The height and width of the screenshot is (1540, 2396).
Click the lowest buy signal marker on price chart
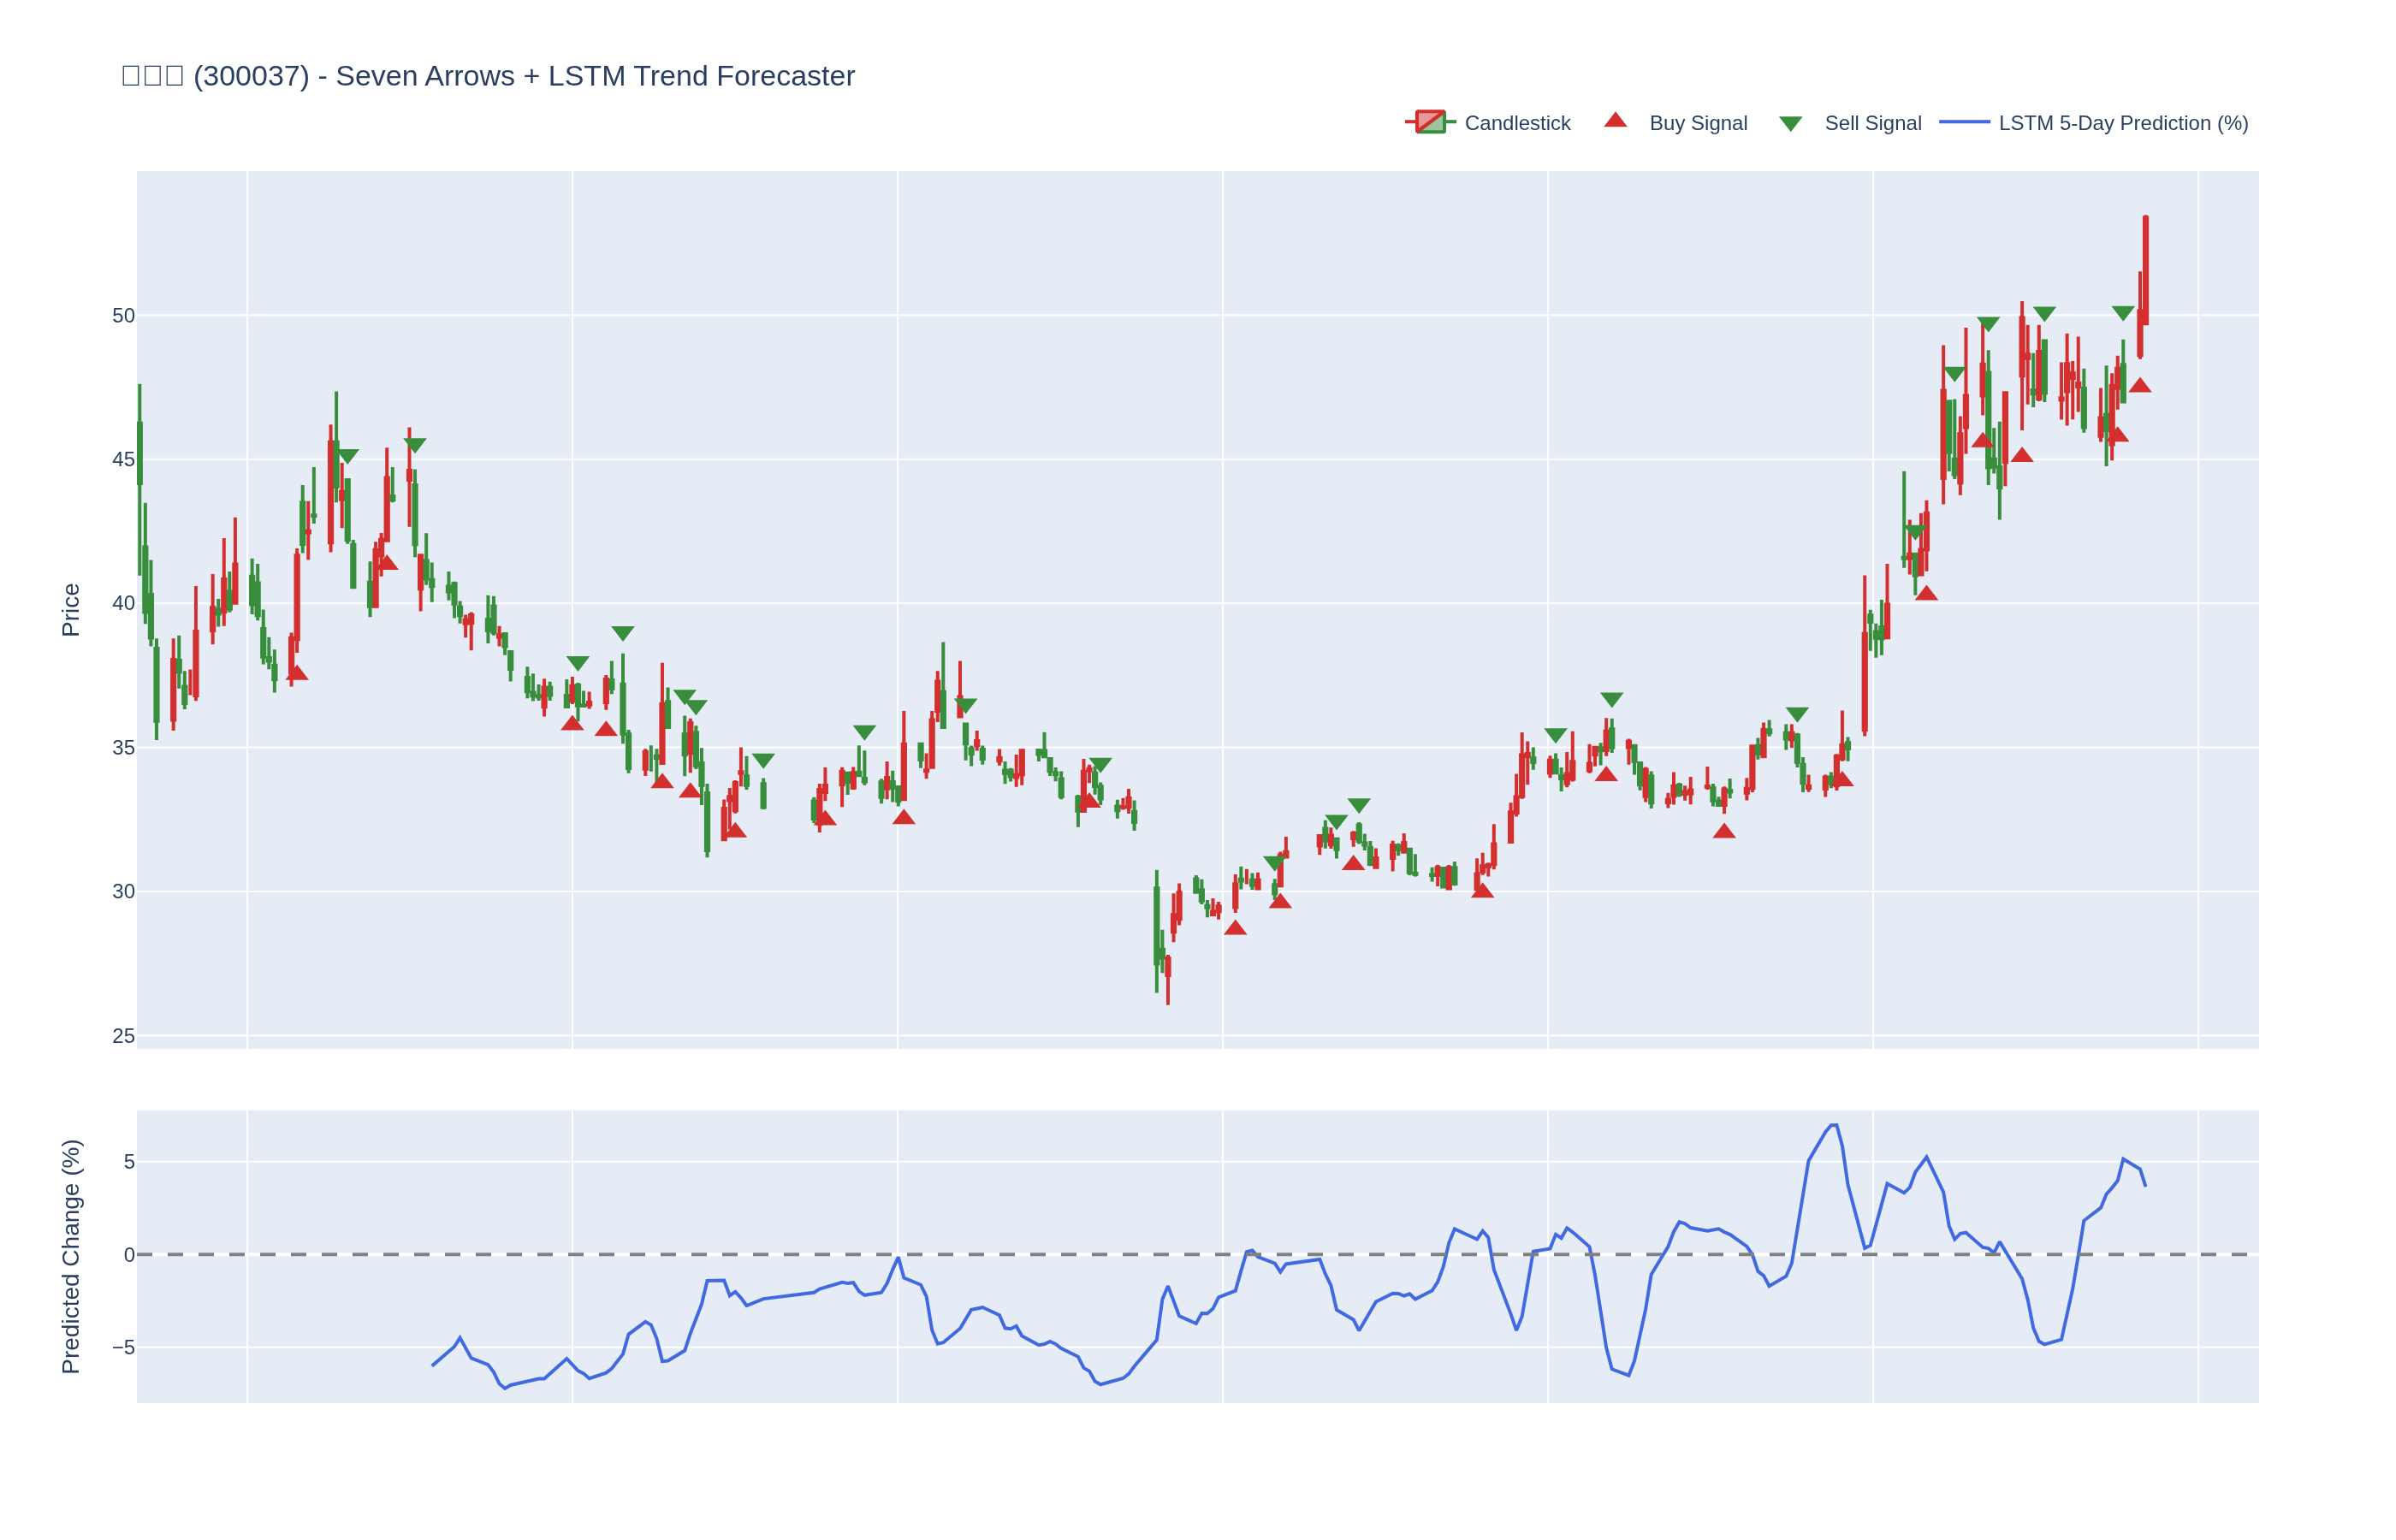coord(1235,928)
